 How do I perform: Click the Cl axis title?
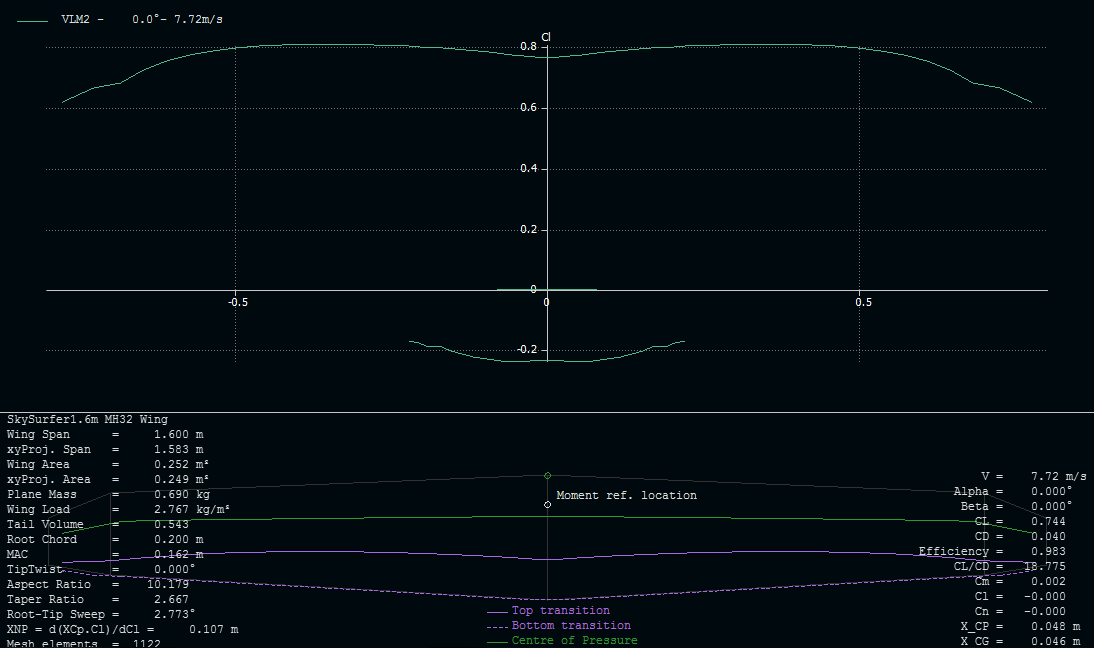coord(546,37)
